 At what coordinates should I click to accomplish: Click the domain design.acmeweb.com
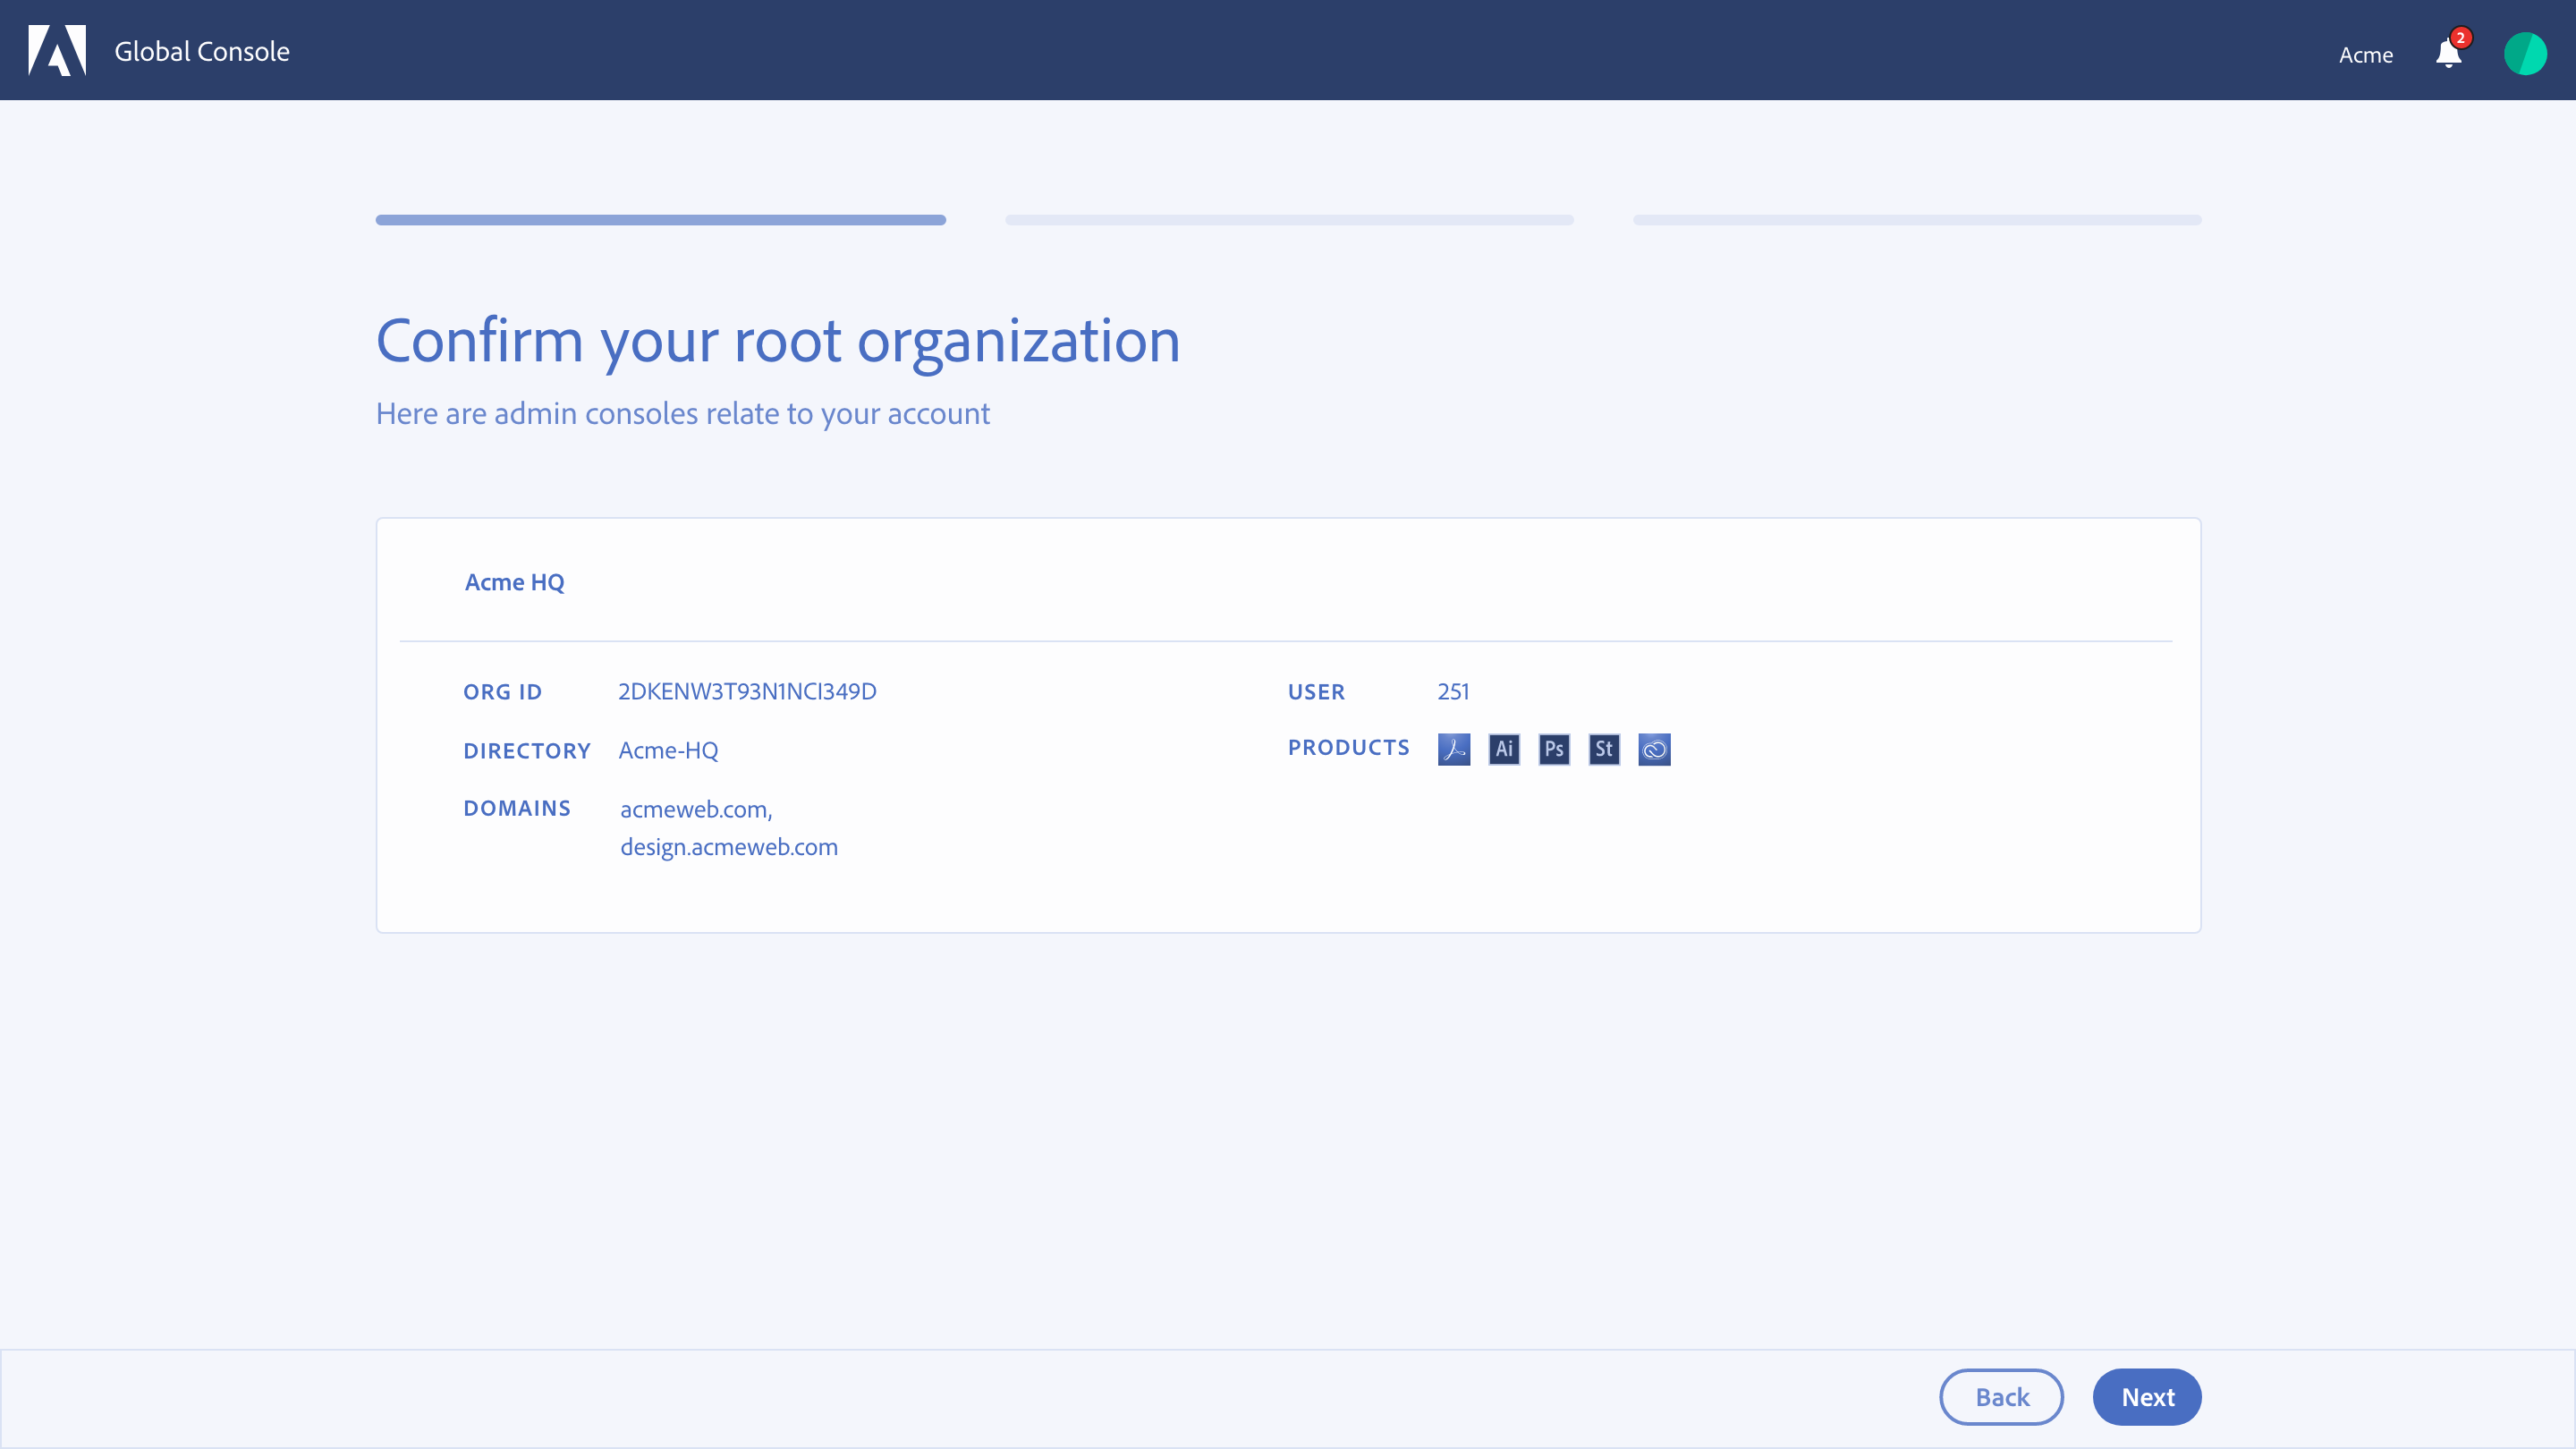(729, 847)
